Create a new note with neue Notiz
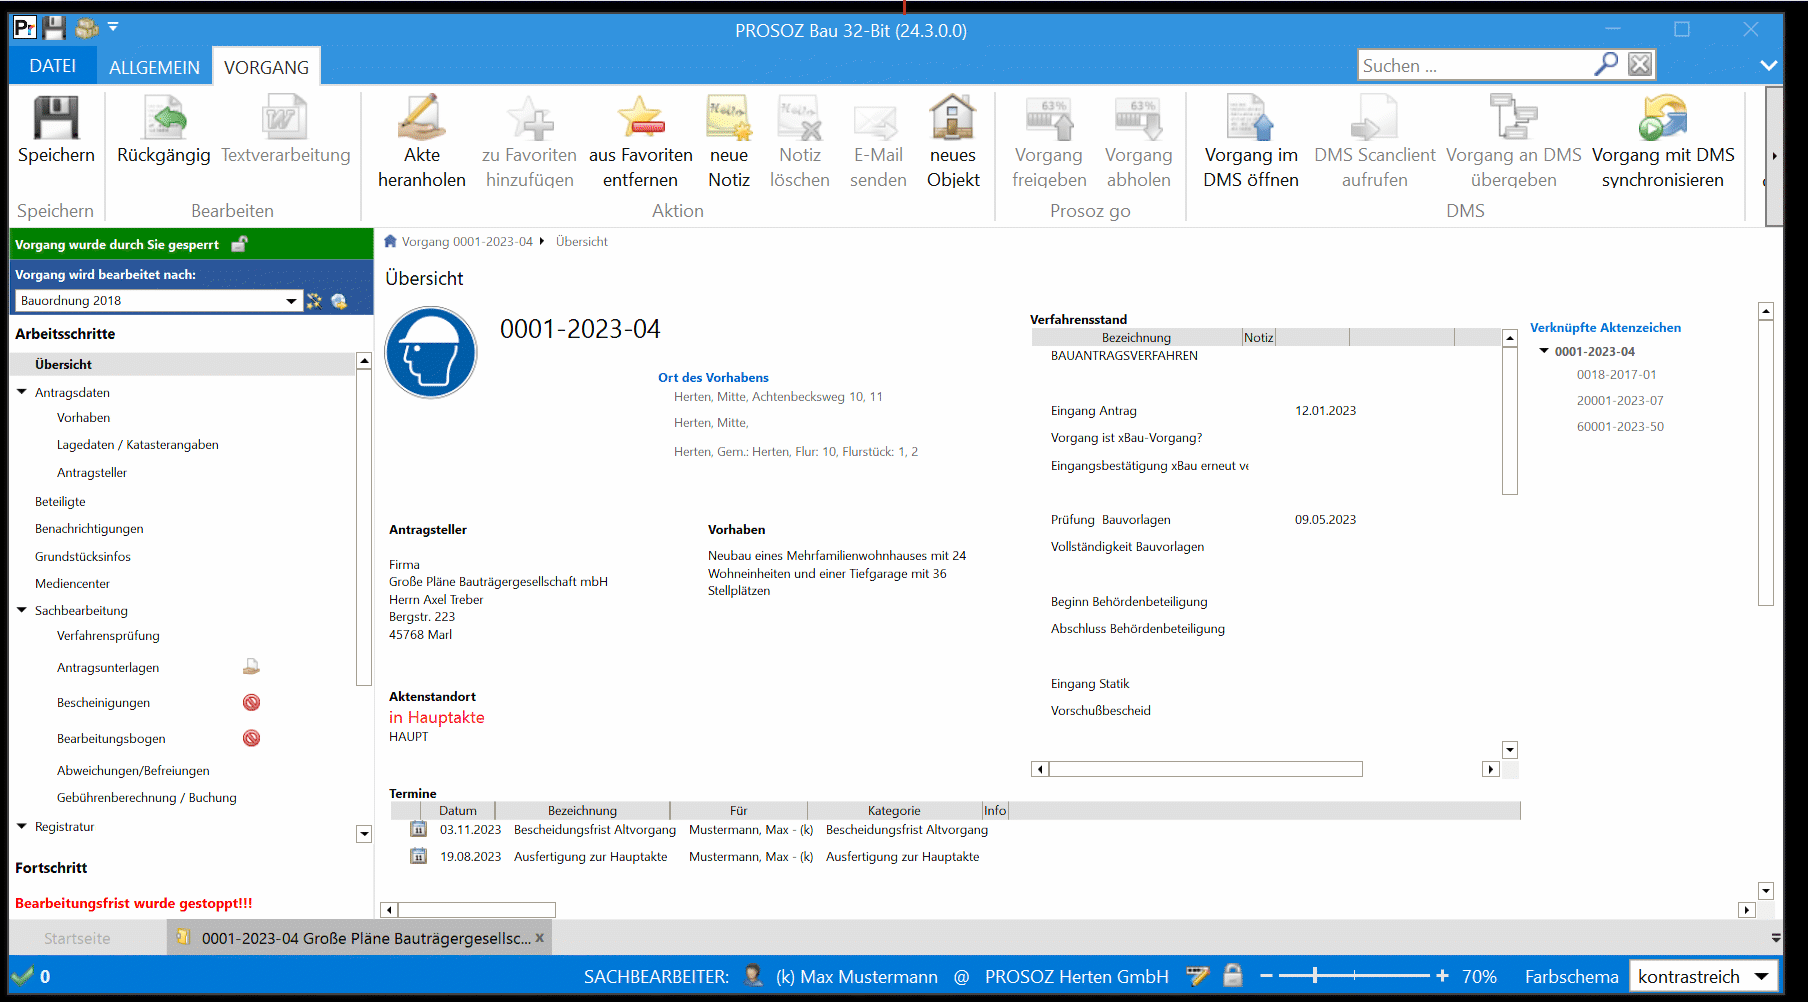This screenshot has height=1002, width=1808. [728, 118]
